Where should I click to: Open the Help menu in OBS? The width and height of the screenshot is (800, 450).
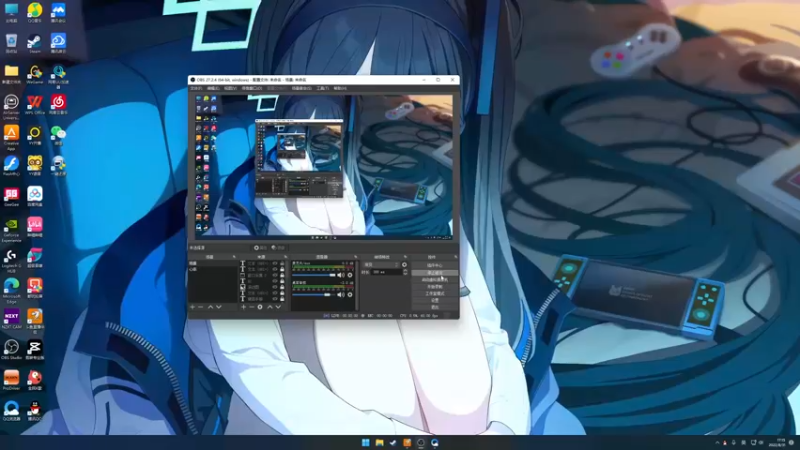[x=340, y=88]
